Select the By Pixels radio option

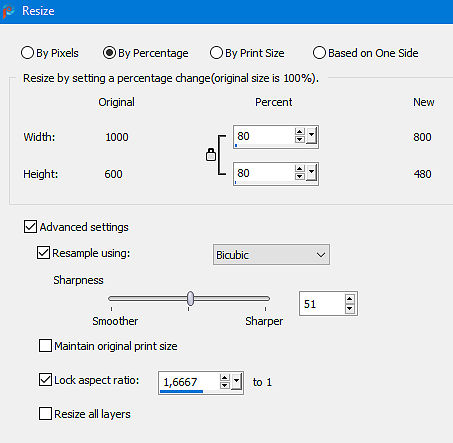click(27, 53)
